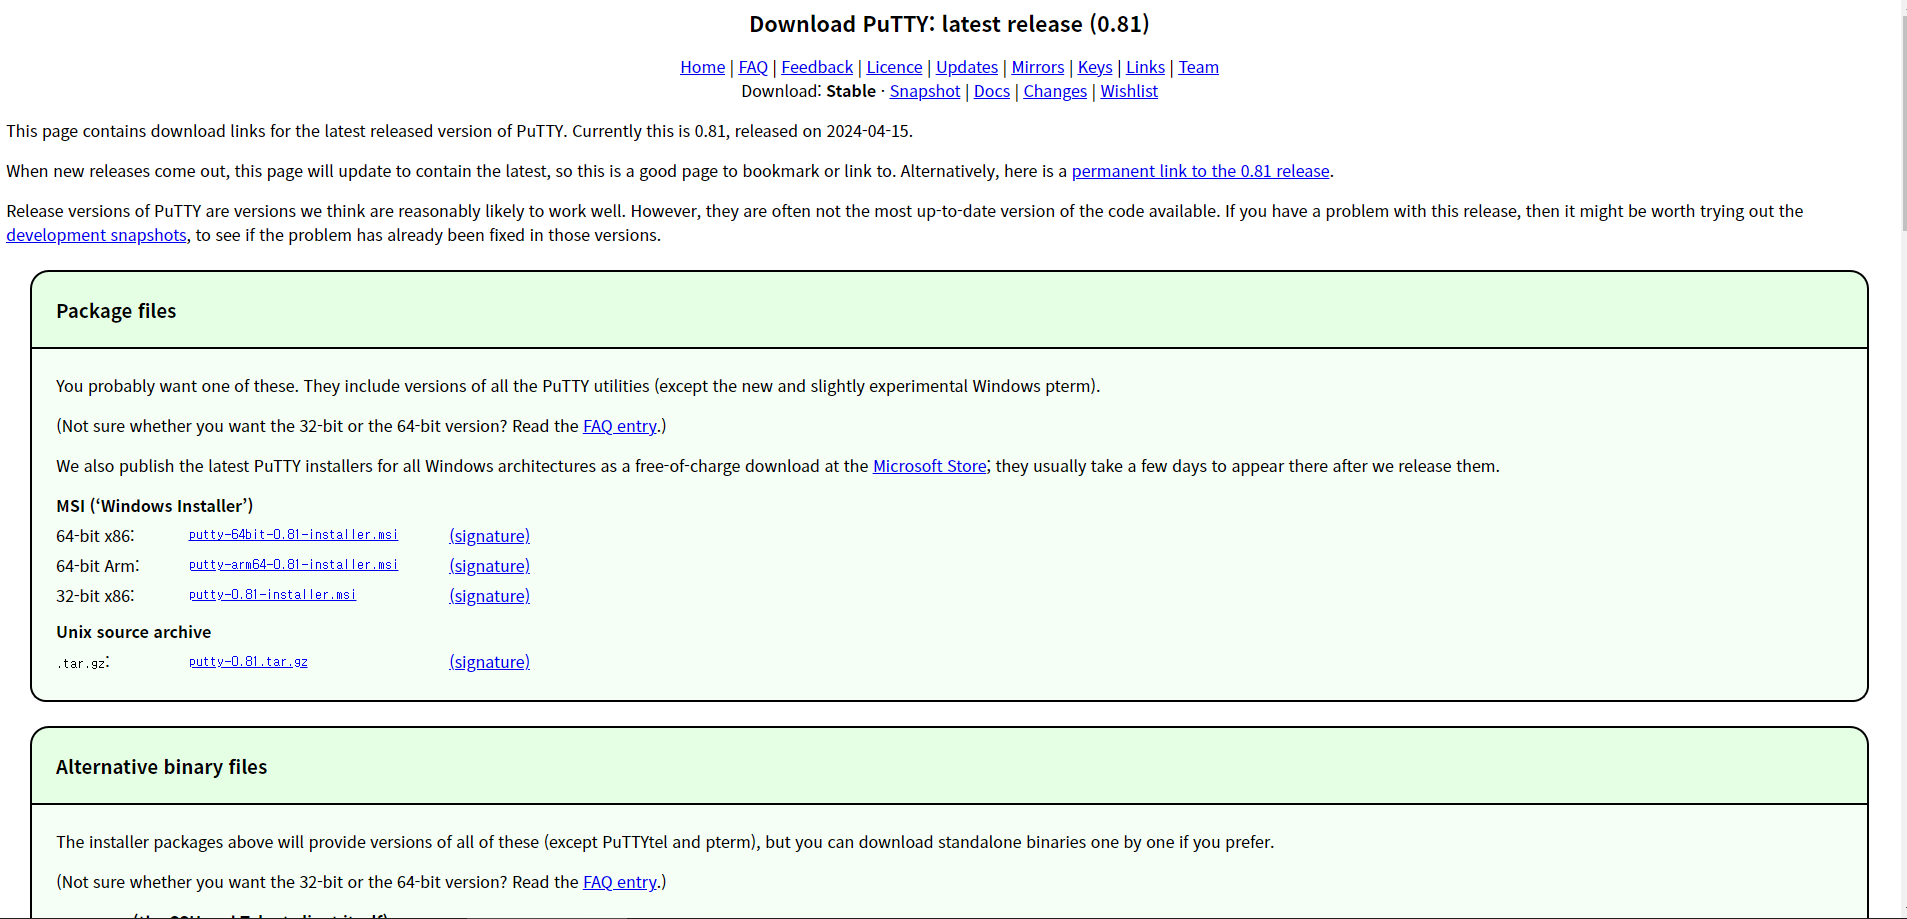Open signature for .tar.gz archive
Viewport: 1907px width, 919px height.
coord(489,662)
